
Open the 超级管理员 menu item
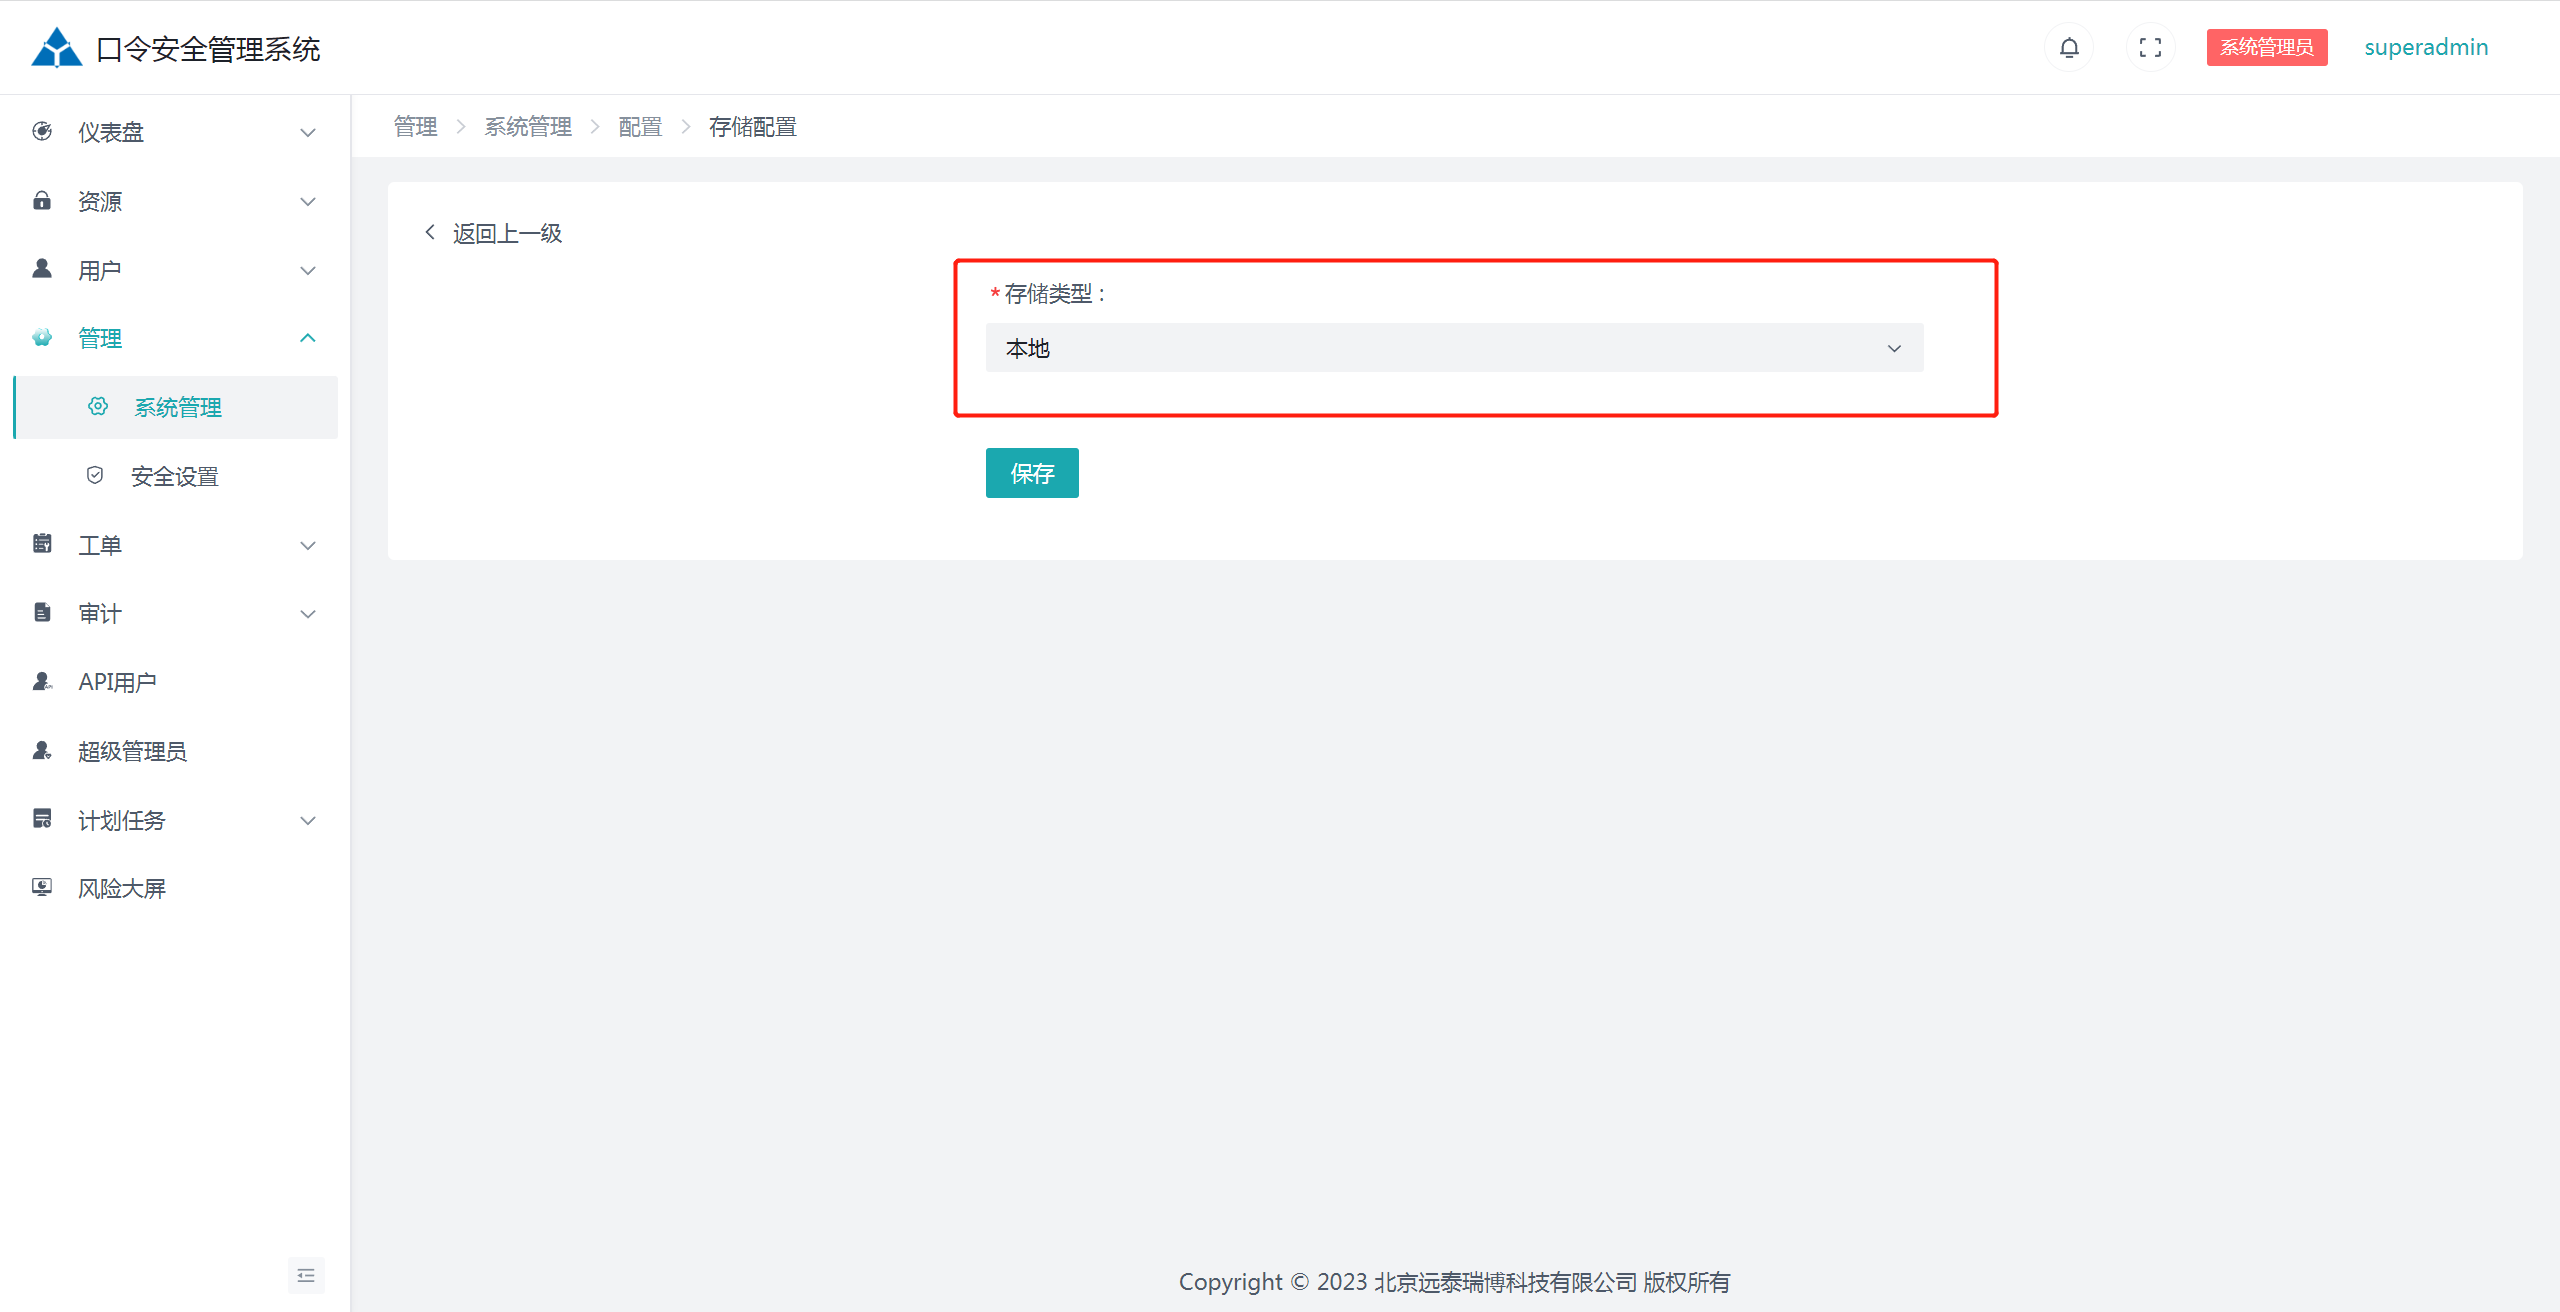pos(132,751)
